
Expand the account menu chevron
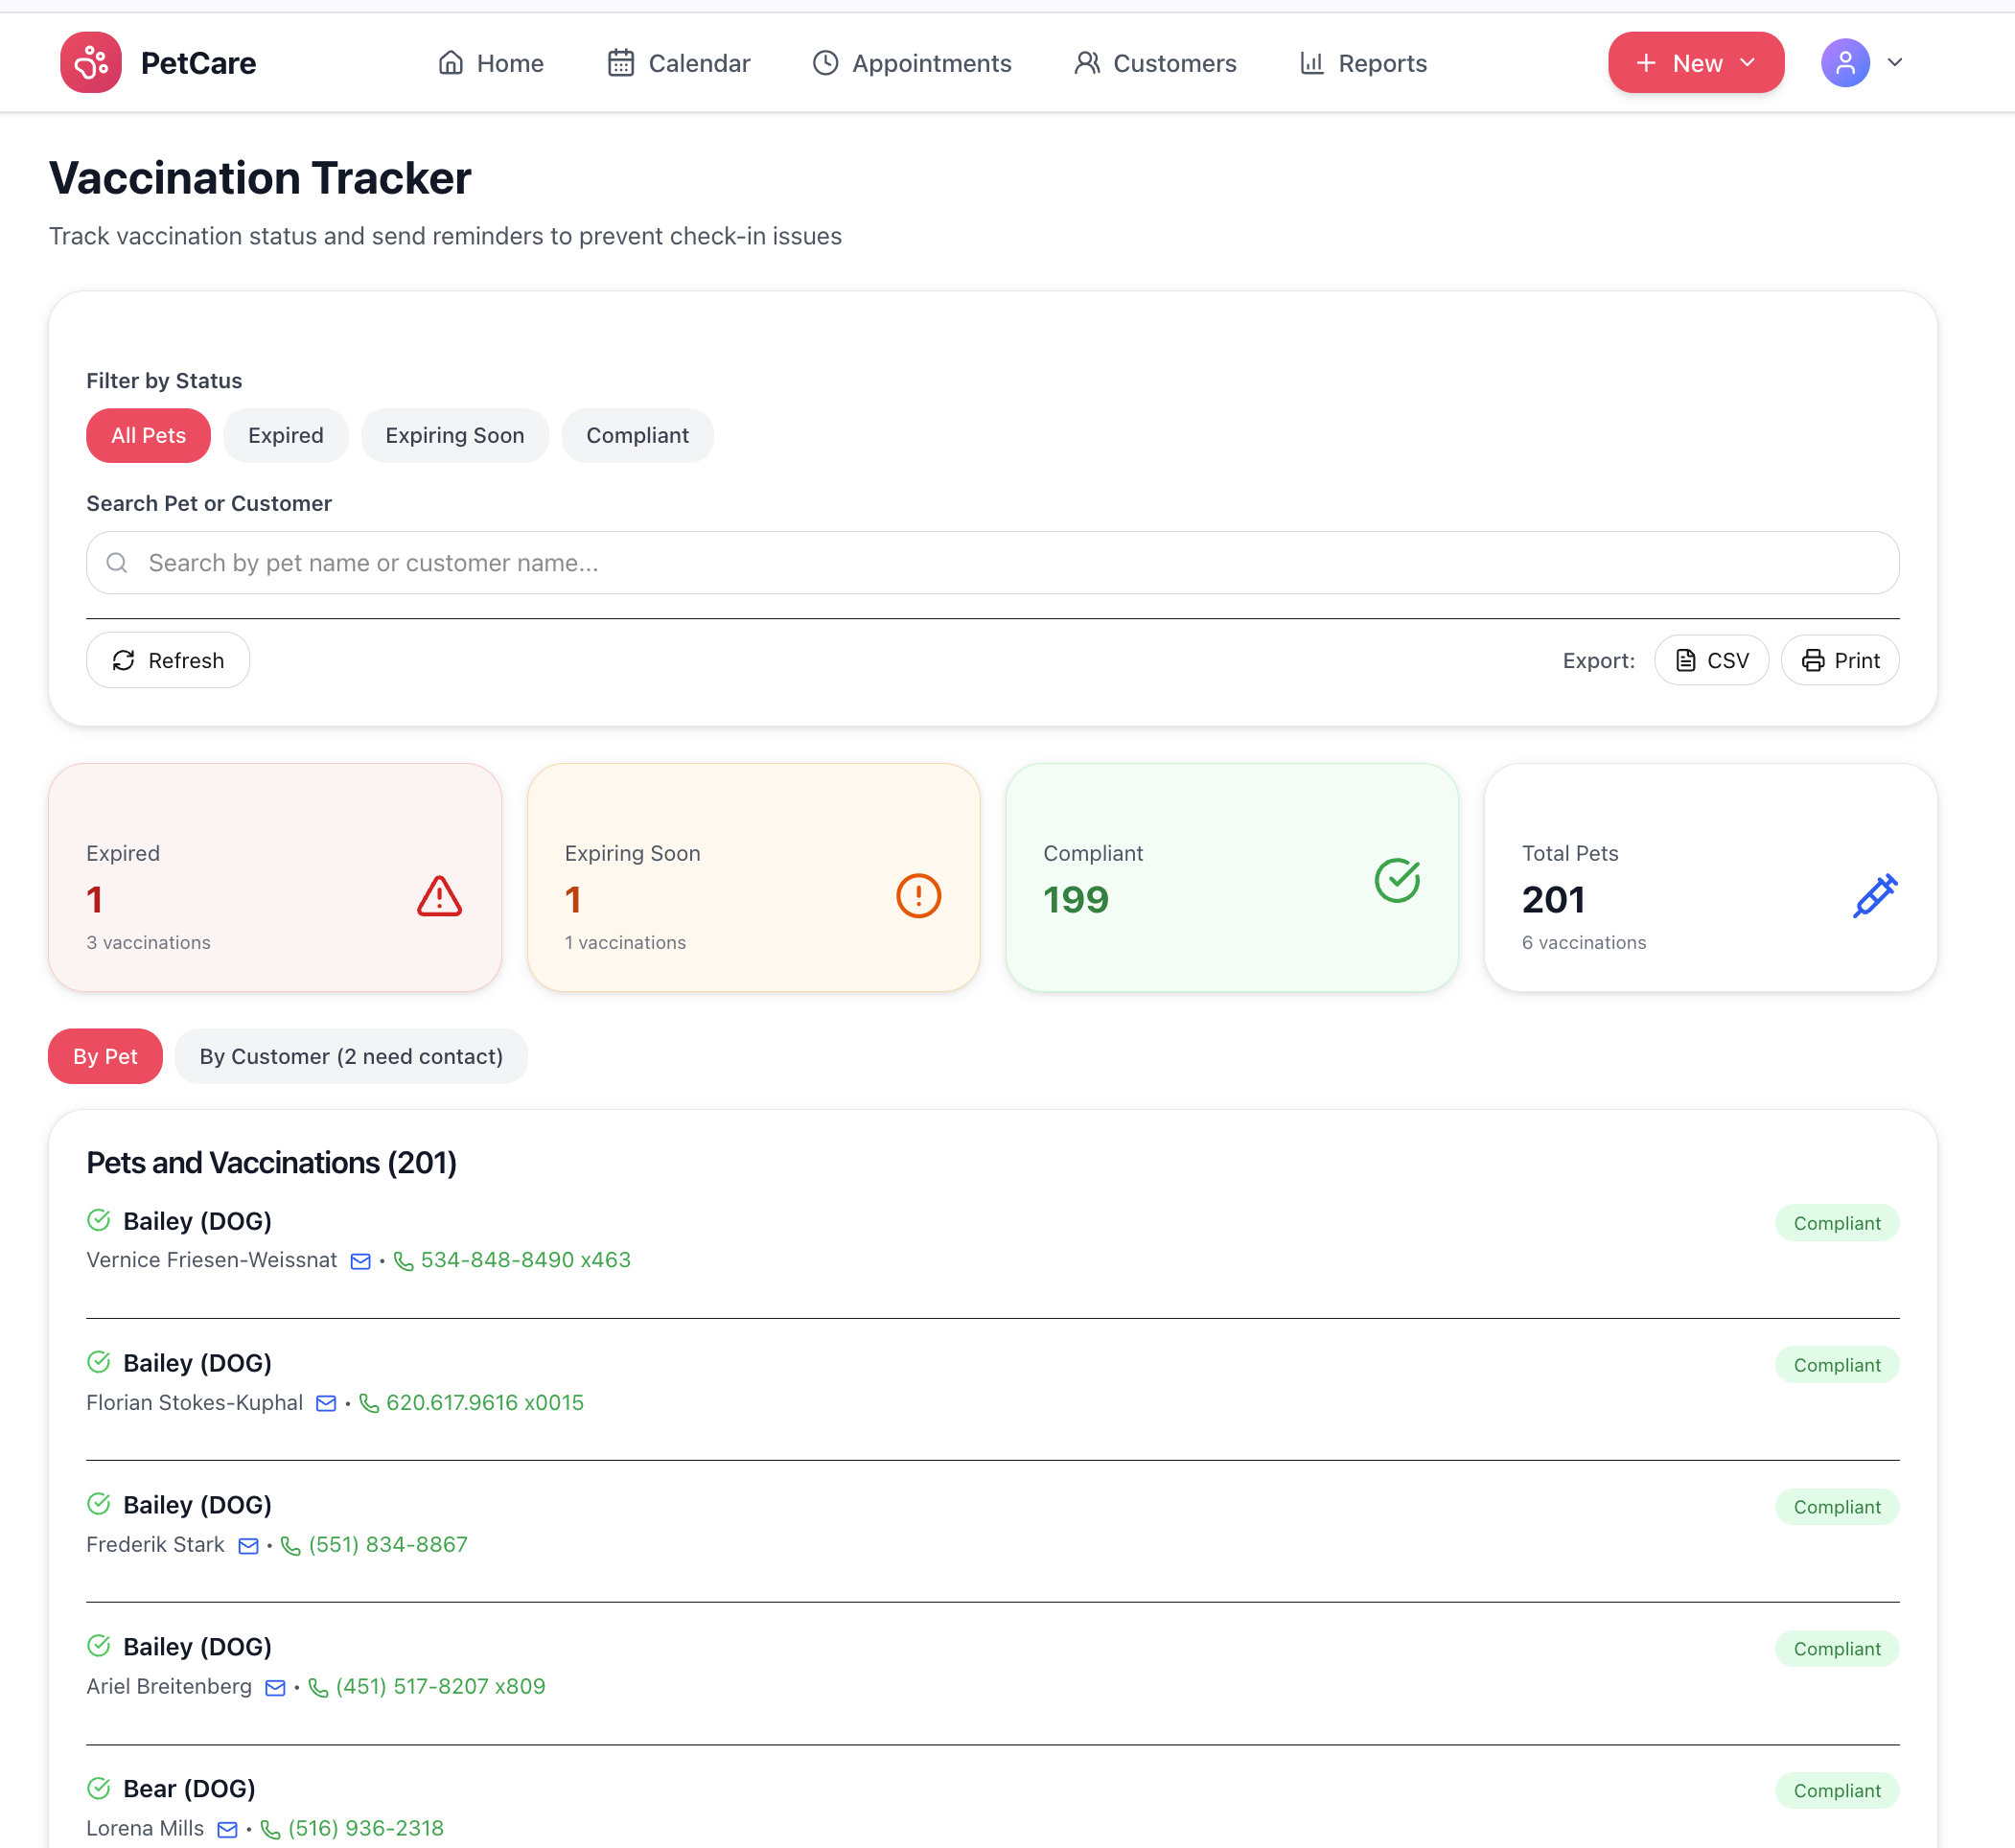pyautogui.click(x=1896, y=62)
